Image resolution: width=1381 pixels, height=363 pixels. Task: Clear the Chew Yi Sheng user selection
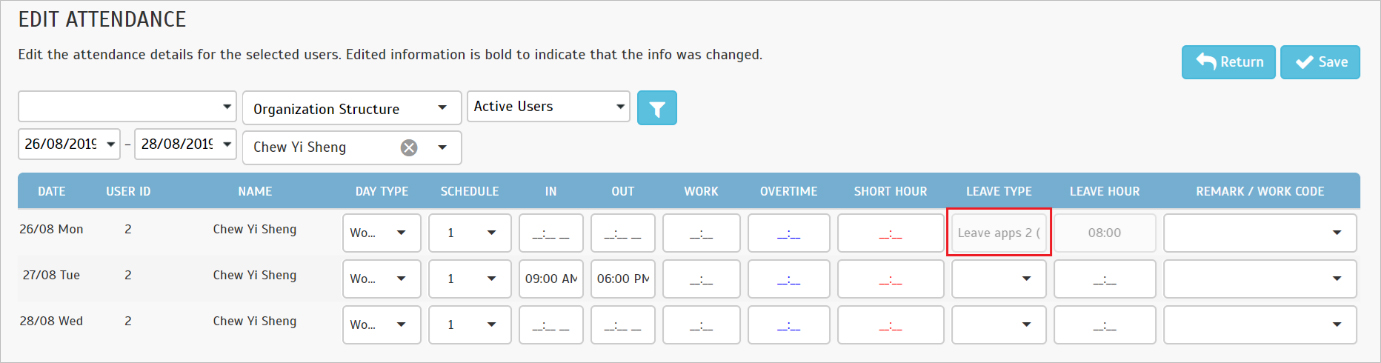[409, 147]
